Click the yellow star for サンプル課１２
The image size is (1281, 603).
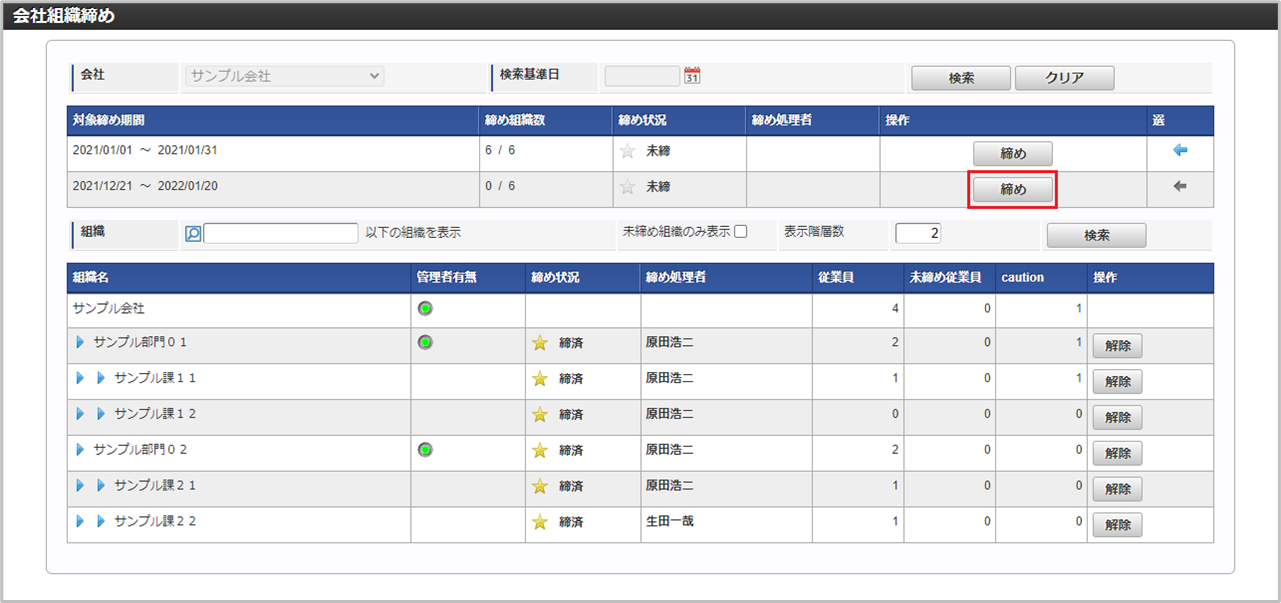point(540,414)
